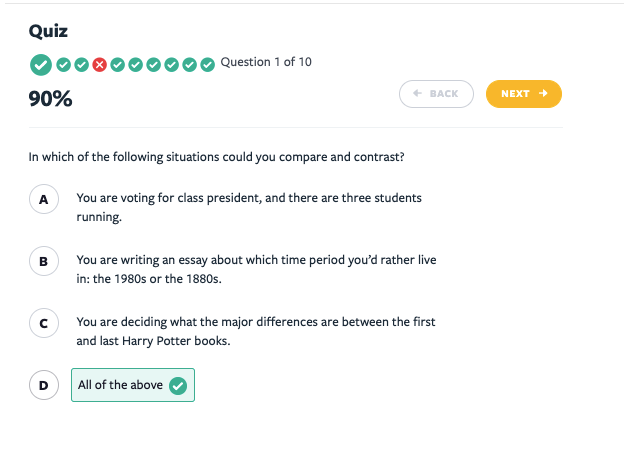Image resolution: width=624 pixels, height=450 pixels.
Task: Select the class president voting answer text
Action: click(x=249, y=207)
